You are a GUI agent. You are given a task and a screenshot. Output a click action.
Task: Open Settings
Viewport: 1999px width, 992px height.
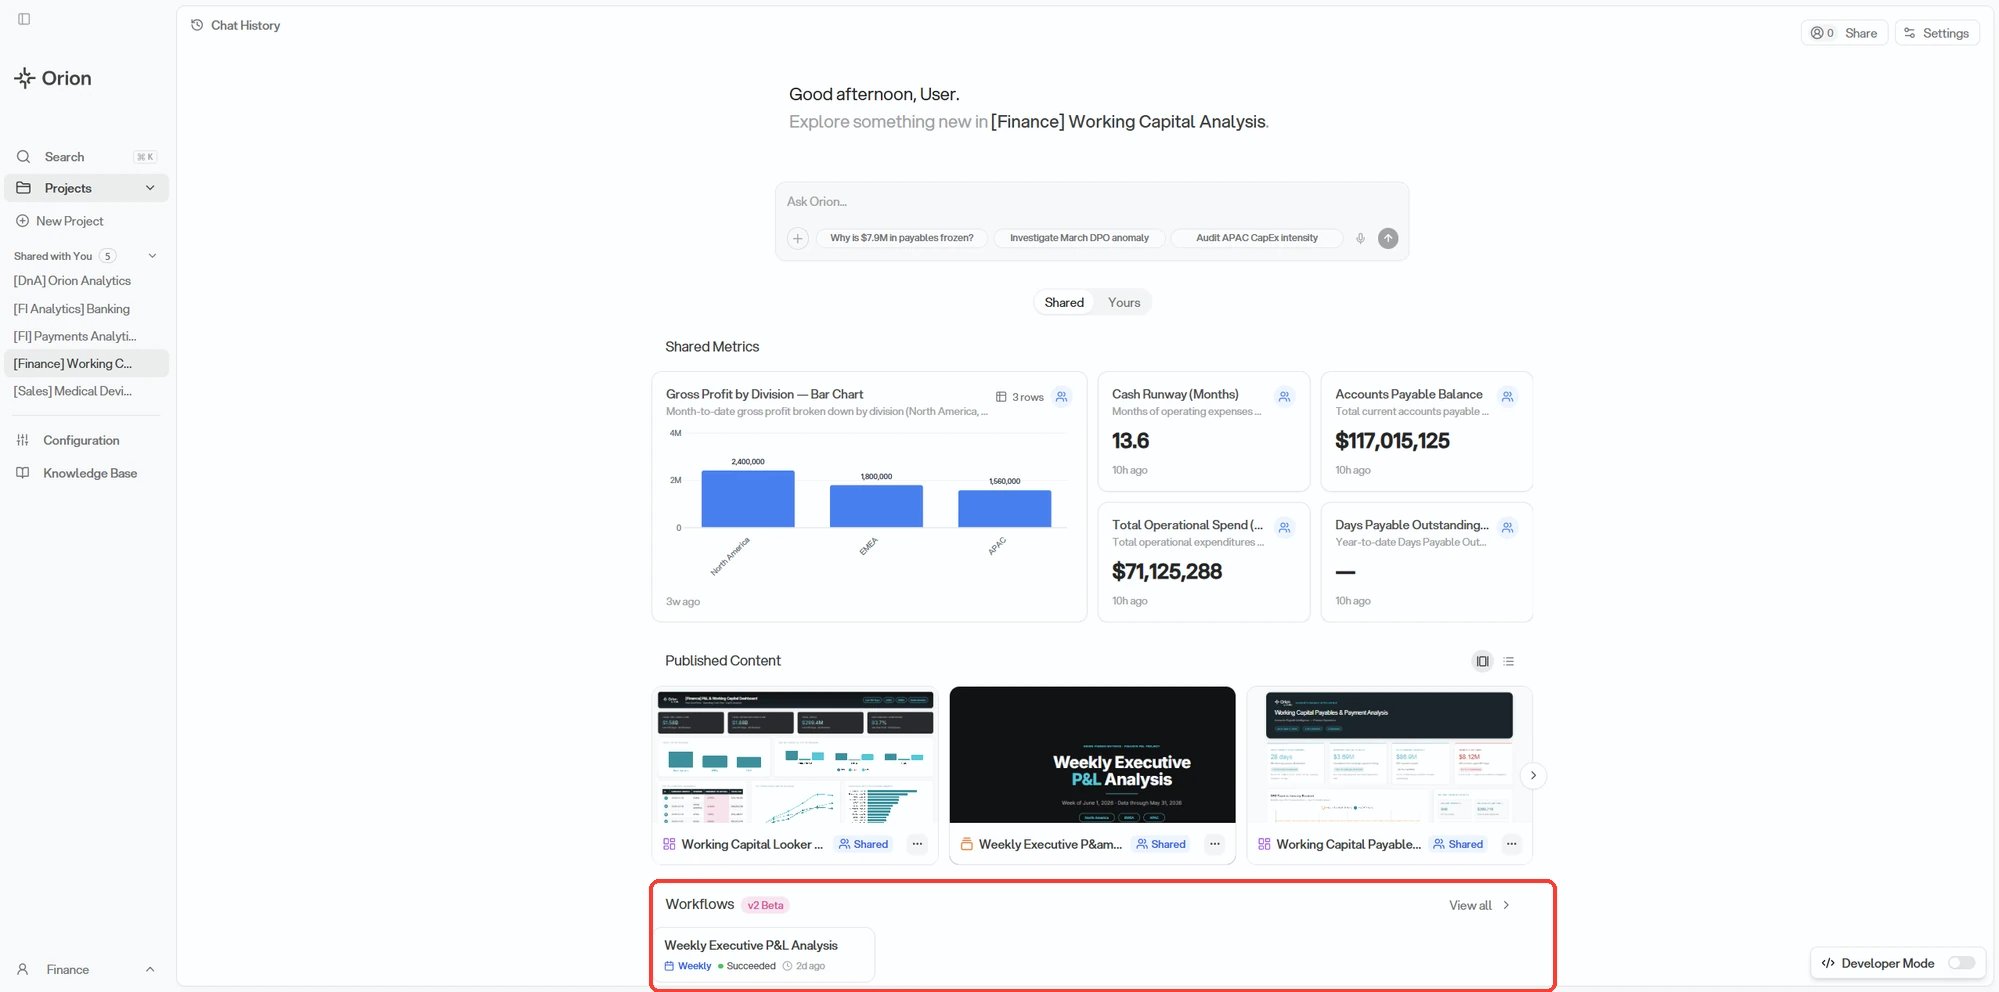tap(1937, 33)
